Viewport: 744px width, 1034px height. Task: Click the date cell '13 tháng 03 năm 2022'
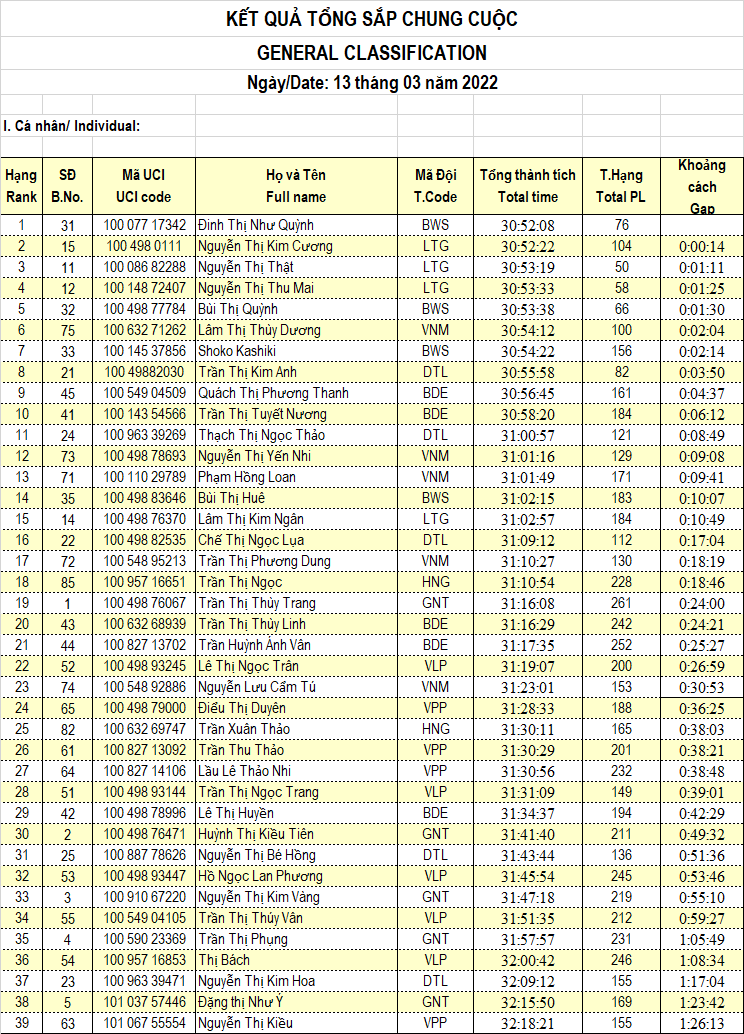pos(372,82)
